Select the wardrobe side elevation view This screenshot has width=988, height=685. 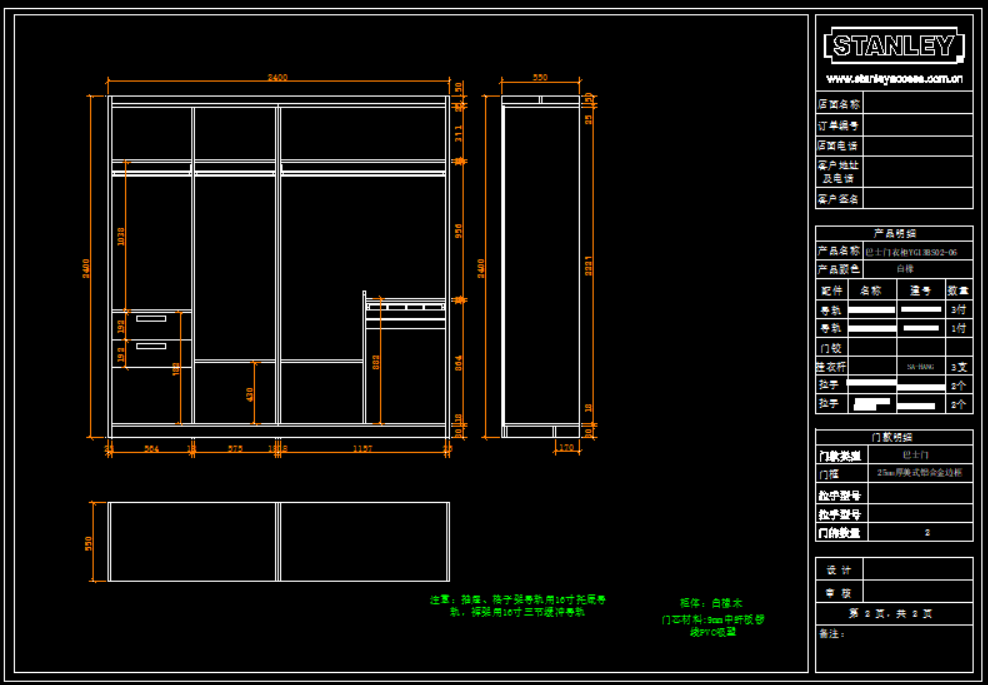point(541,266)
